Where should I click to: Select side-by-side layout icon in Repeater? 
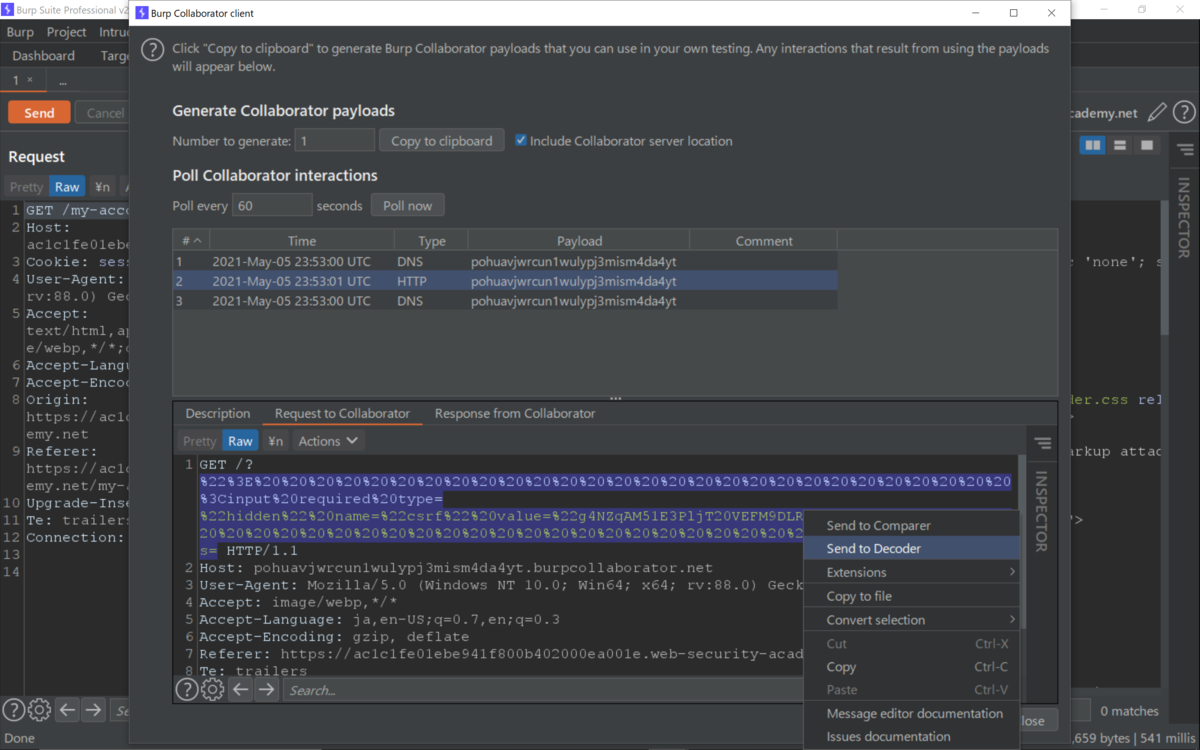[x=1093, y=146]
